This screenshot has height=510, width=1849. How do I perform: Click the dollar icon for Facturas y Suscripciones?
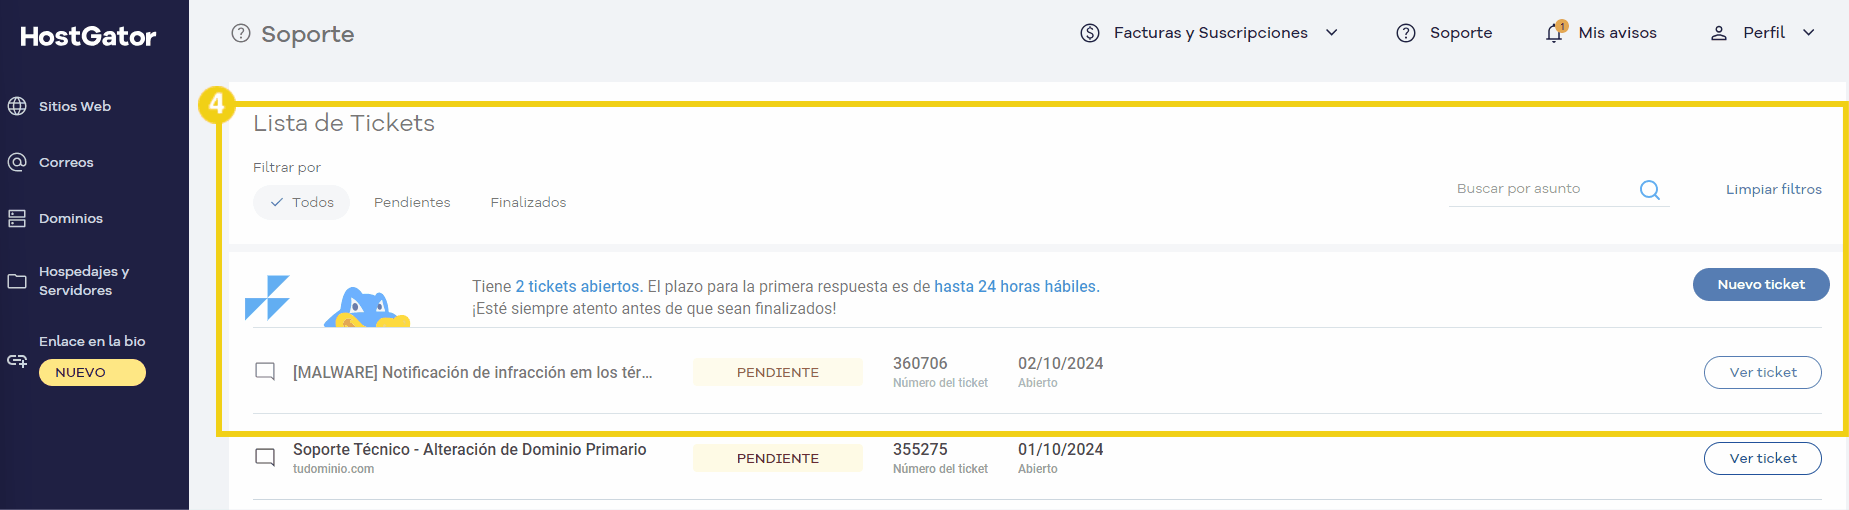pos(1090,33)
